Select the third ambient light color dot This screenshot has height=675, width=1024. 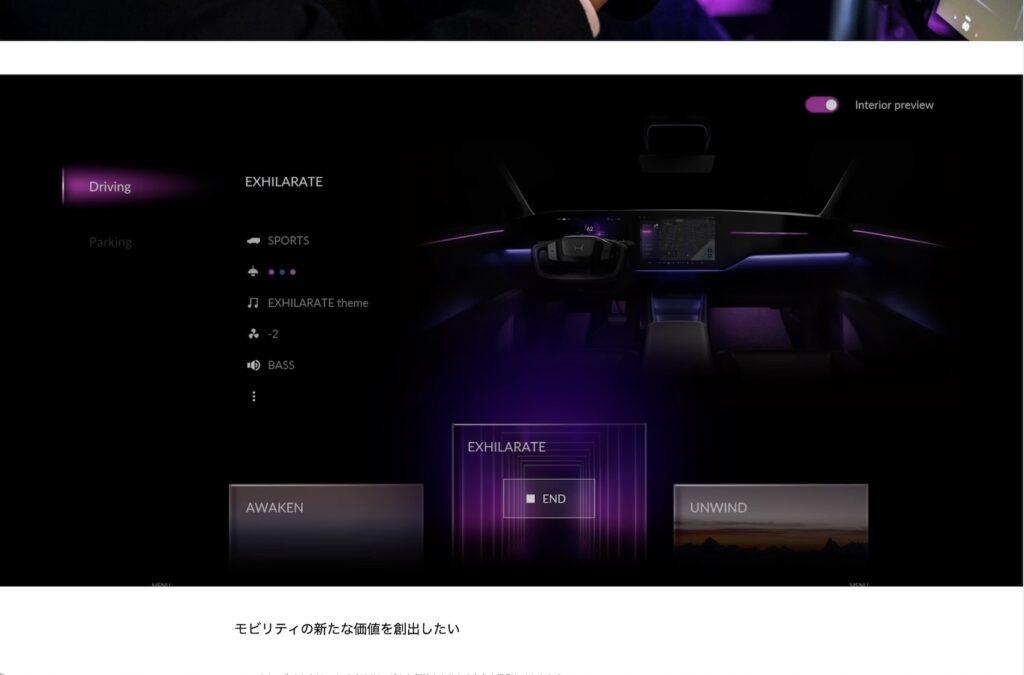(293, 272)
